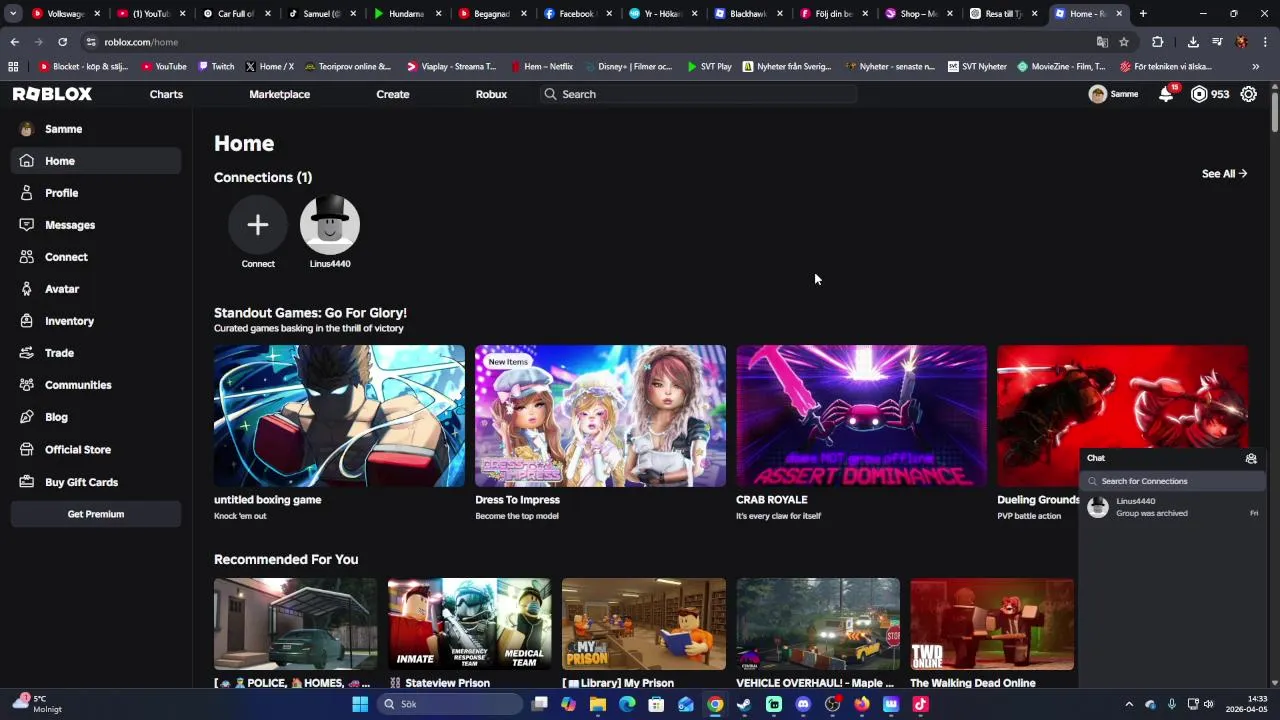Expand the hidden bookmarks chevron
The height and width of the screenshot is (720, 1280).
pos(1256,67)
